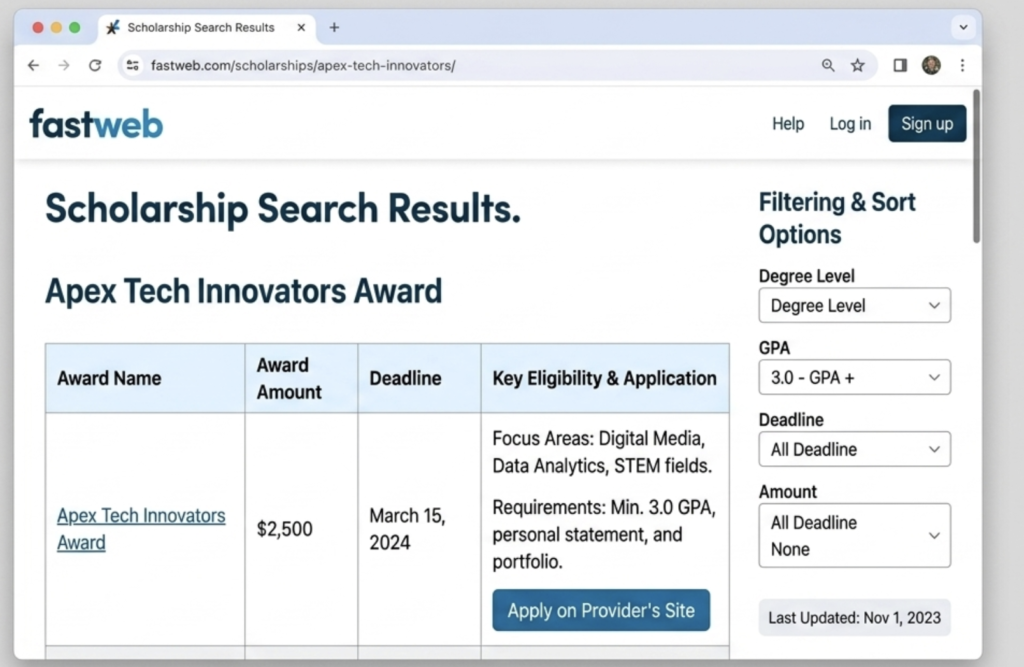Open the Amount filter dropdown
The width and height of the screenshot is (1024, 667).
click(854, 535)
